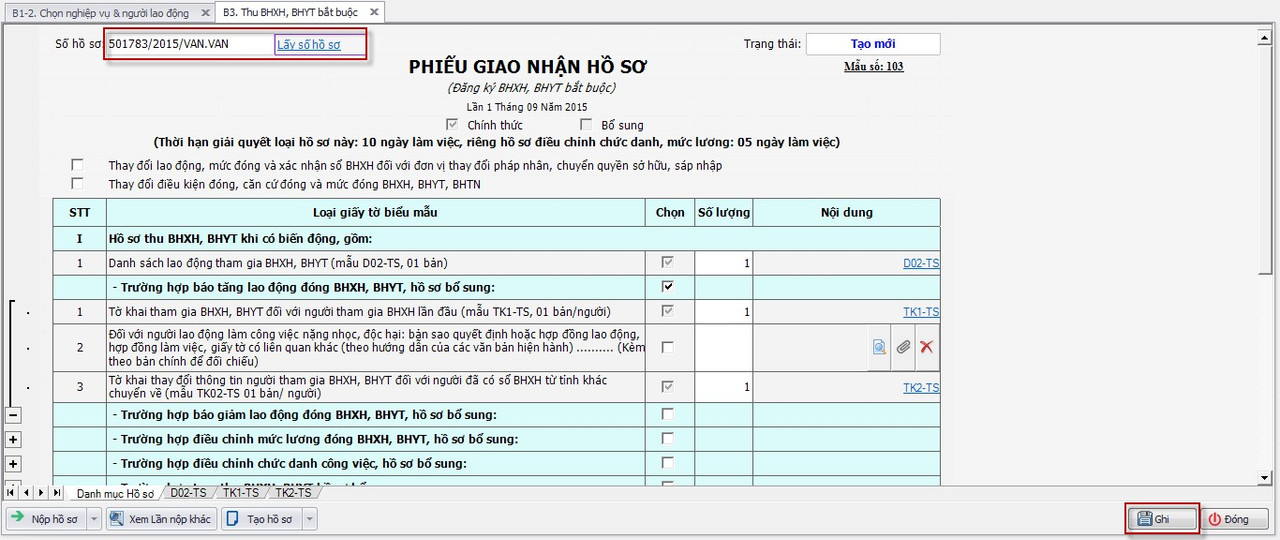
Task: Go to last sheet tab arrow
Action: 57,492
